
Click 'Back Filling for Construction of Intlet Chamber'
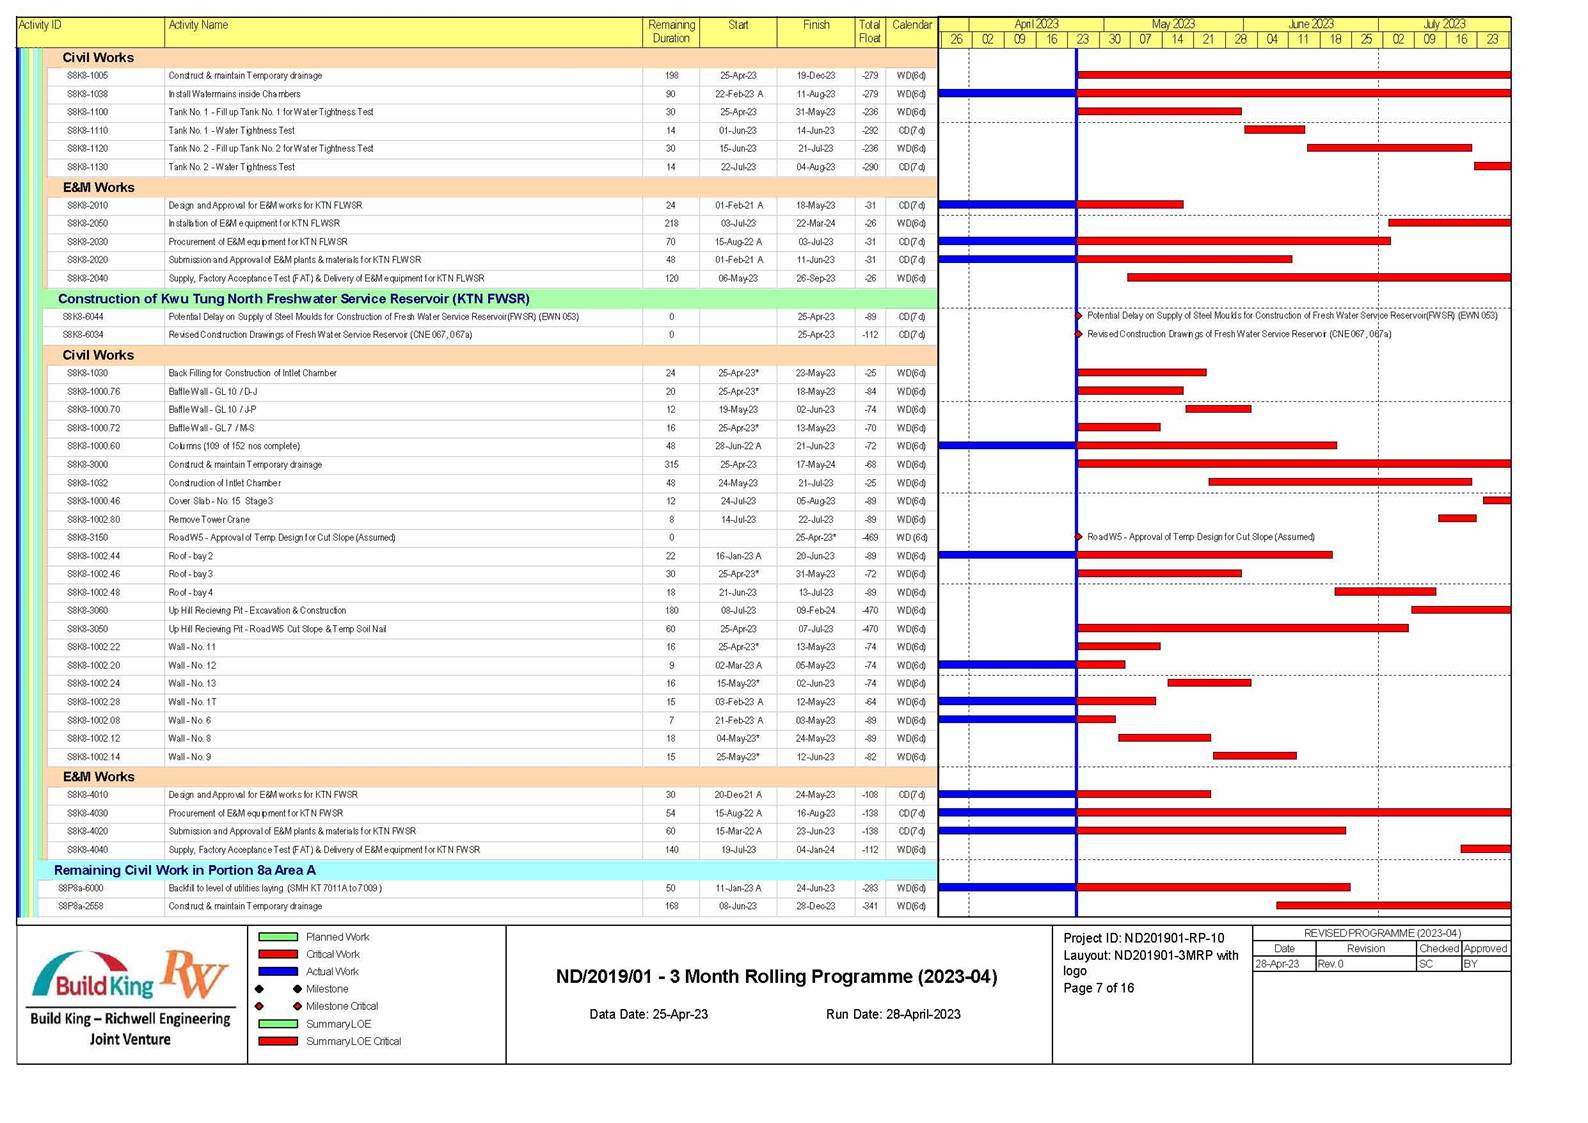click(x=252, y=373)
